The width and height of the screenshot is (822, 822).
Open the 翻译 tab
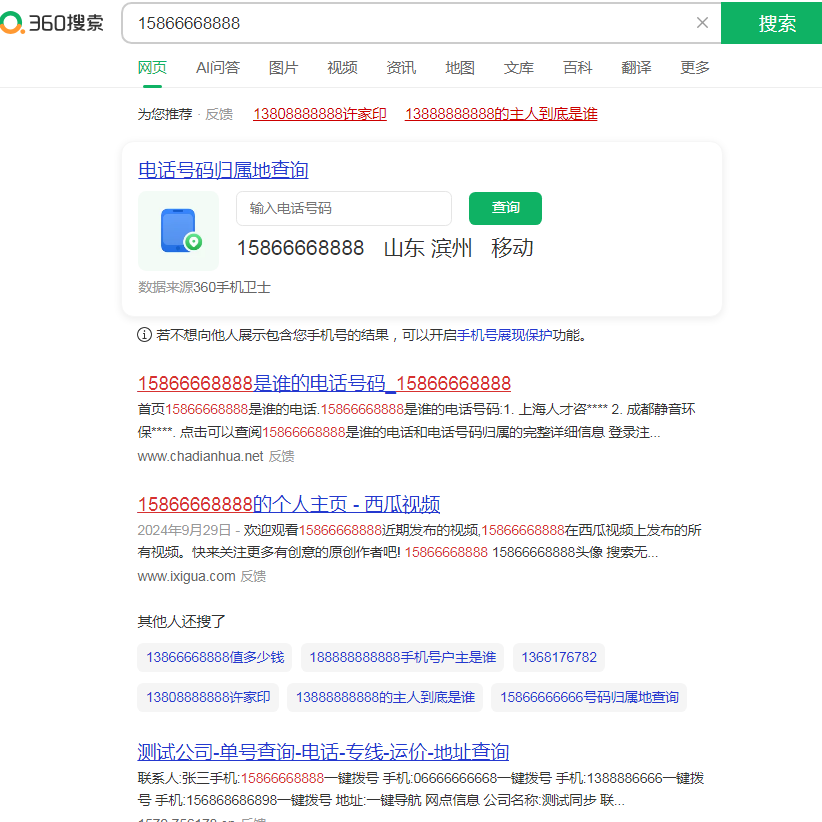point(636,68)
